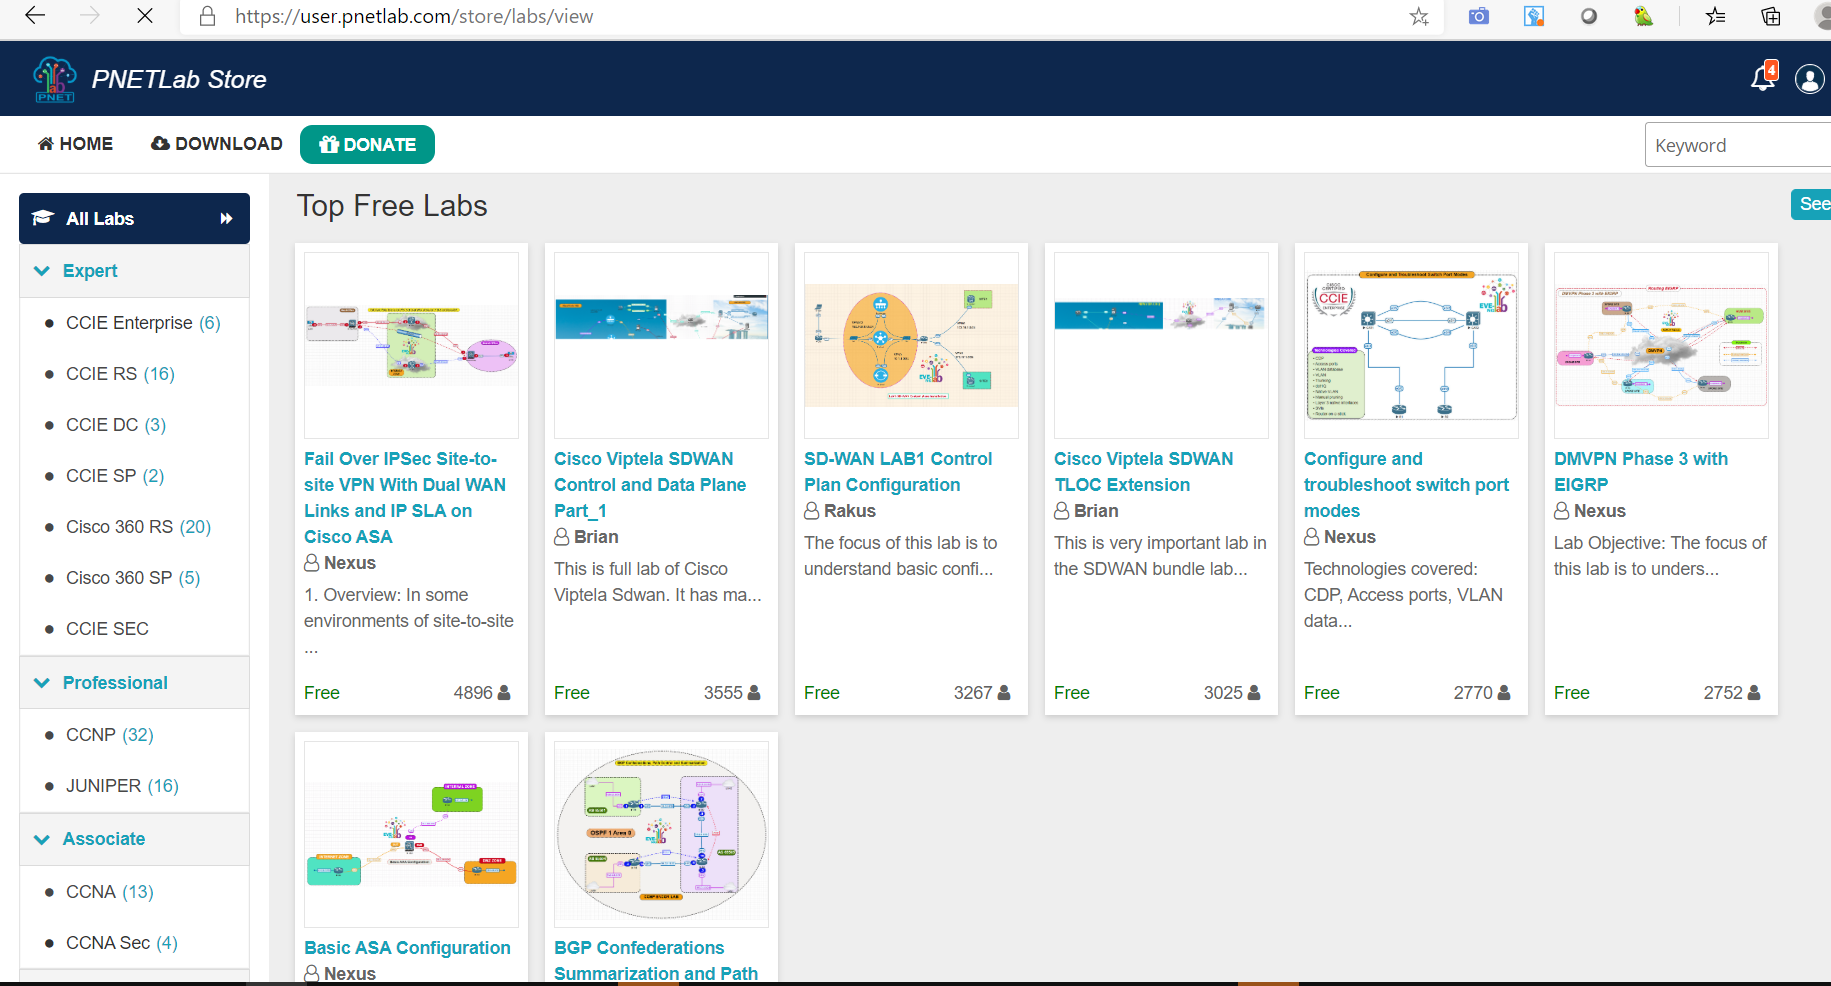Select CCNA Sec (4) category
Screen dimensions: 1831x986
click(x=122, y=943)
